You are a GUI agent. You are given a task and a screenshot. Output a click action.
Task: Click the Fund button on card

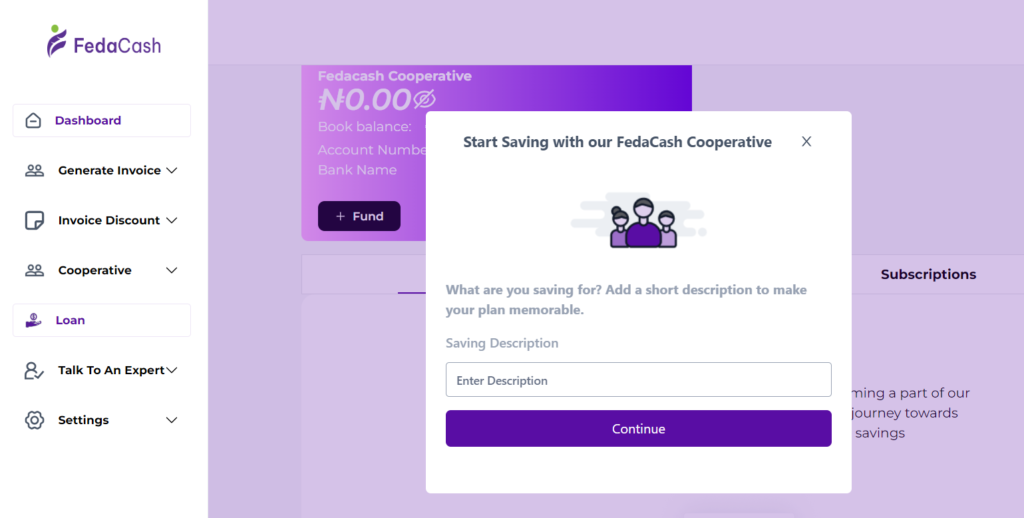pos(359,216)
